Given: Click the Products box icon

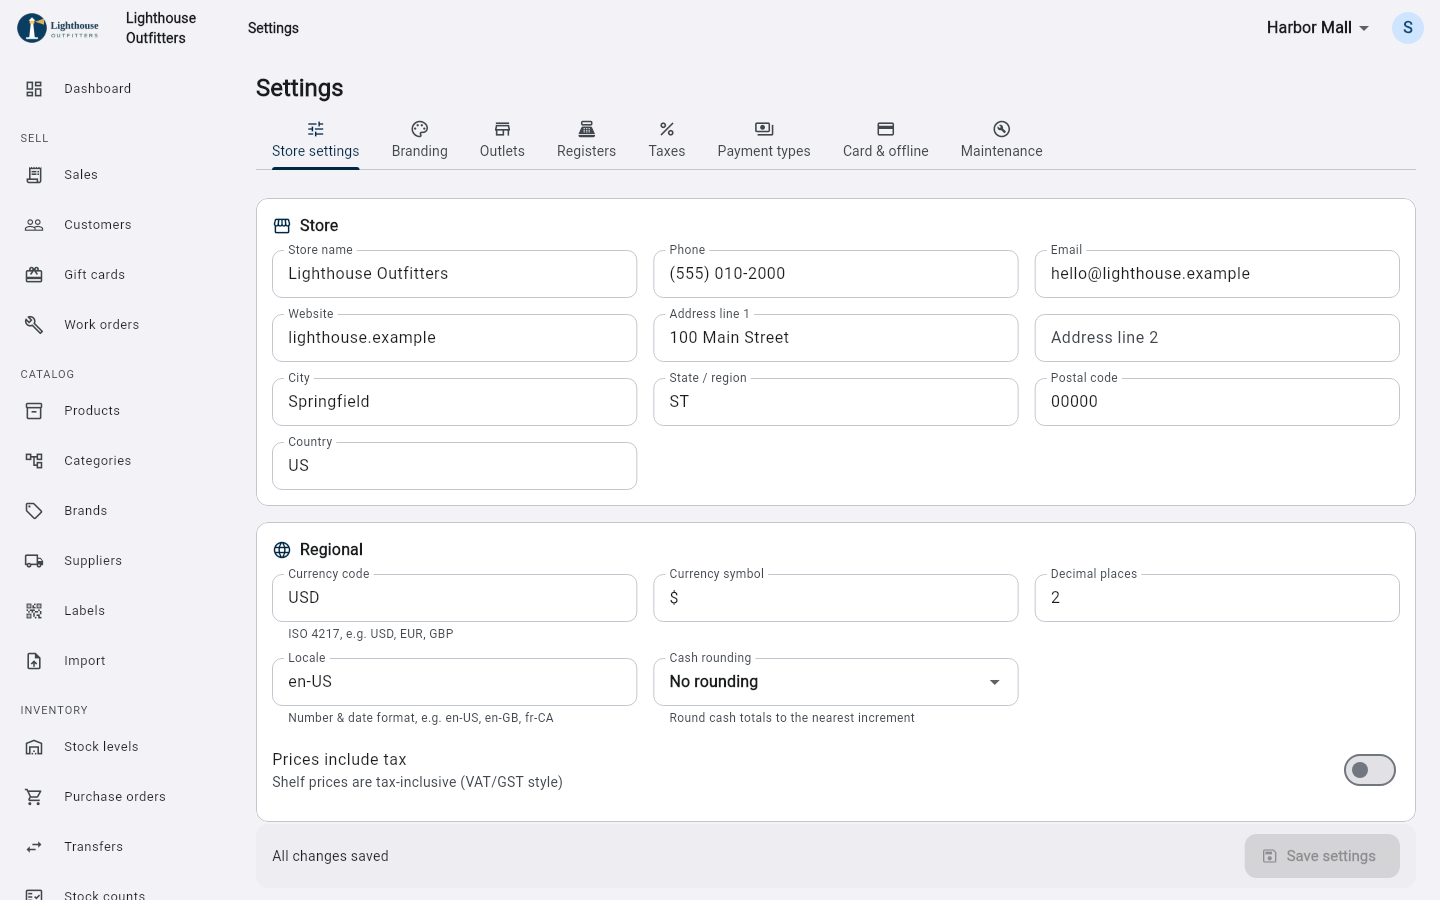Looking at the screenshot, I should click(x=34, y=411).
